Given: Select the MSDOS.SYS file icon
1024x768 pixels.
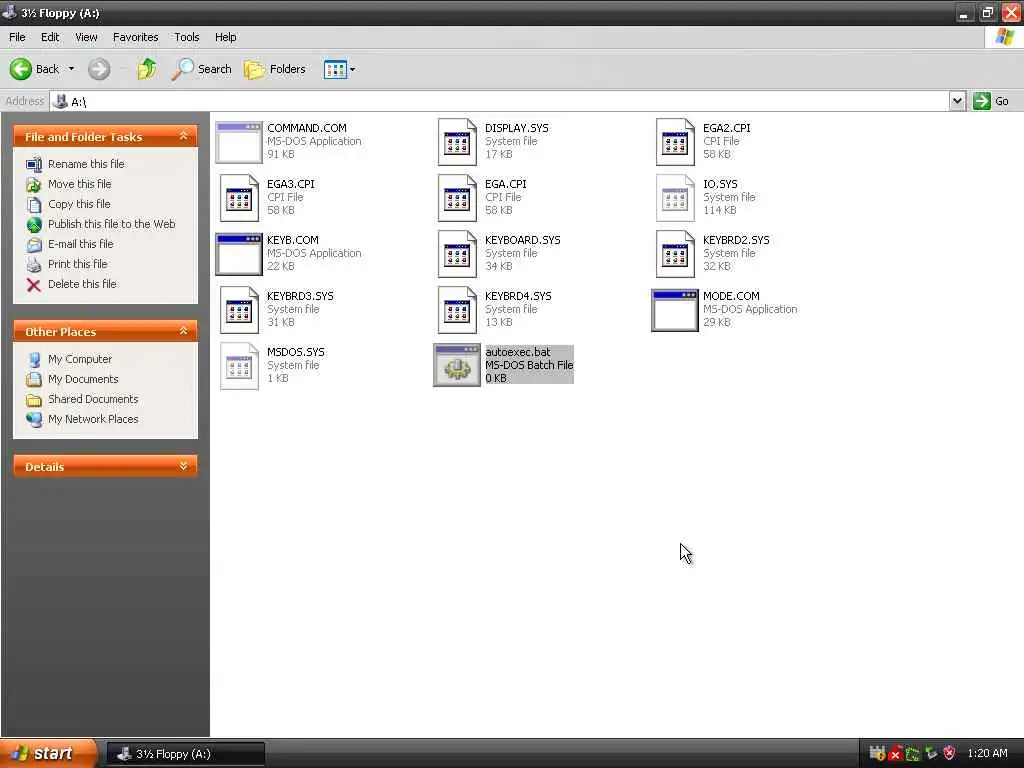Looking at the screenshot, I should coord(239,366).
